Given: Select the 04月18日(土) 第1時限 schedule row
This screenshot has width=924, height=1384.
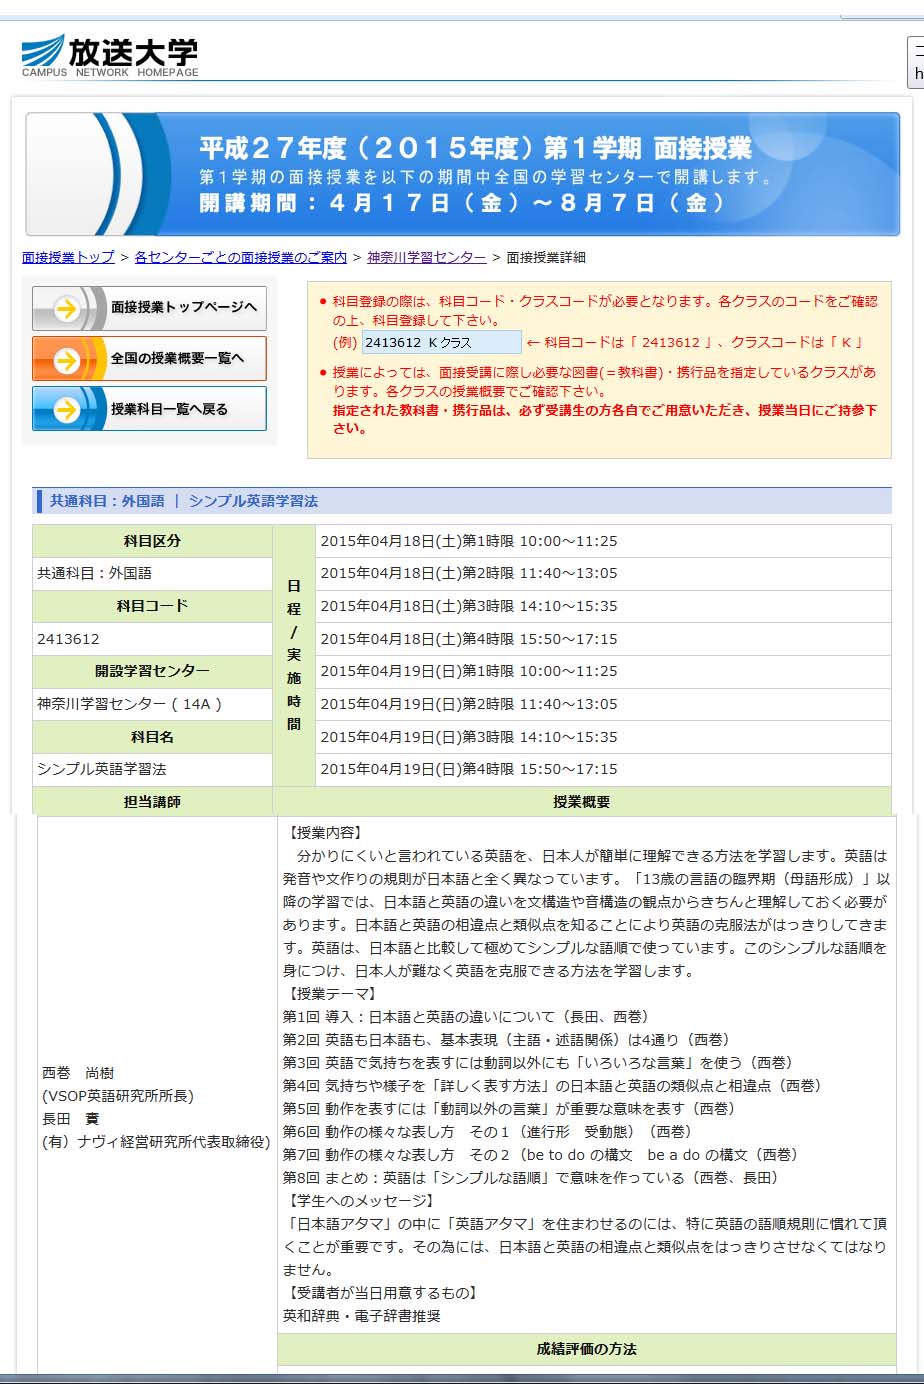Looking at the screenshot, I should click(x=602, y=541).
